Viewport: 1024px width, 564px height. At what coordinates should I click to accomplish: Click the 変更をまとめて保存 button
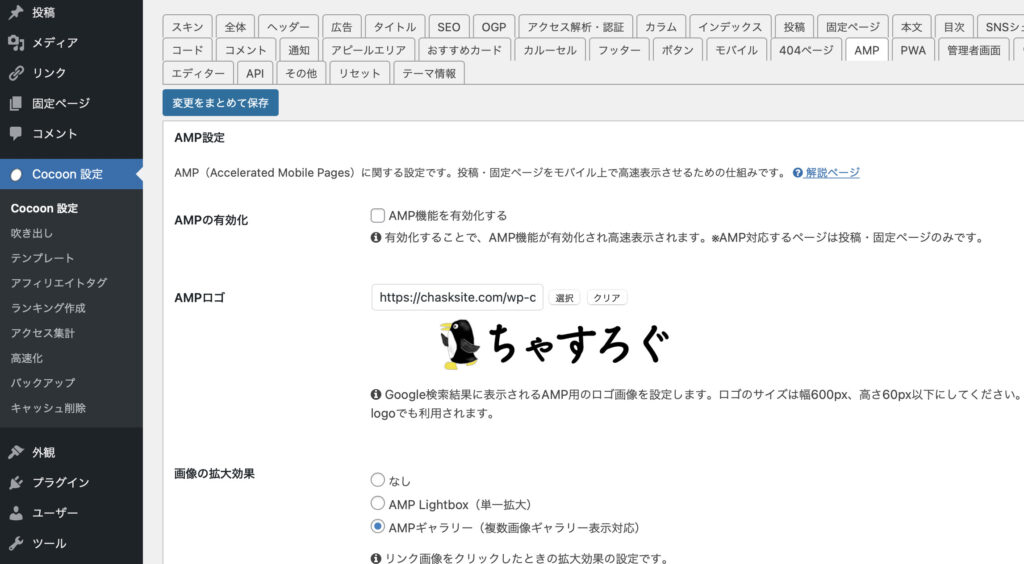[x=221, y=102]
